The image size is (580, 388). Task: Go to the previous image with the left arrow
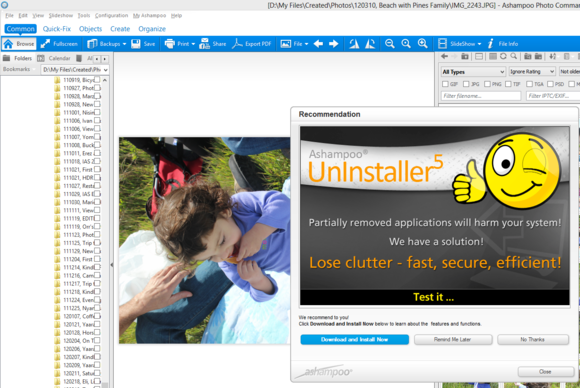(x=318, y=44)
